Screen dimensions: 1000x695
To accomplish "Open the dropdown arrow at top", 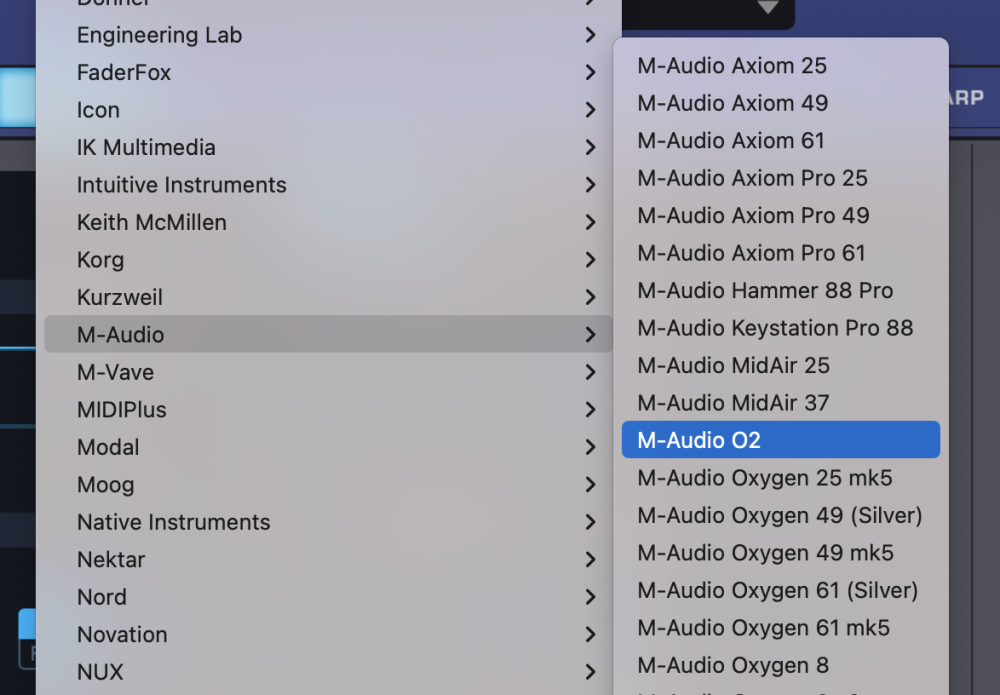I will [767, 8].
